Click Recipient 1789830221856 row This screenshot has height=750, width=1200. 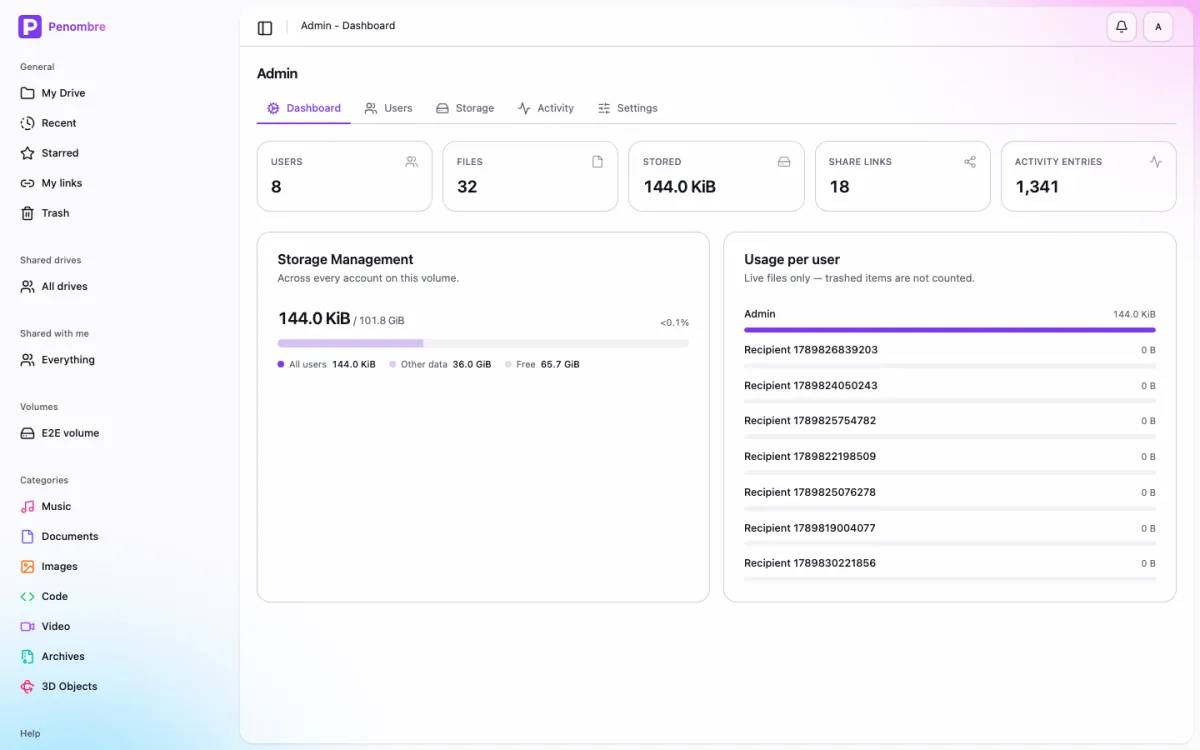[x=950, y=570]
